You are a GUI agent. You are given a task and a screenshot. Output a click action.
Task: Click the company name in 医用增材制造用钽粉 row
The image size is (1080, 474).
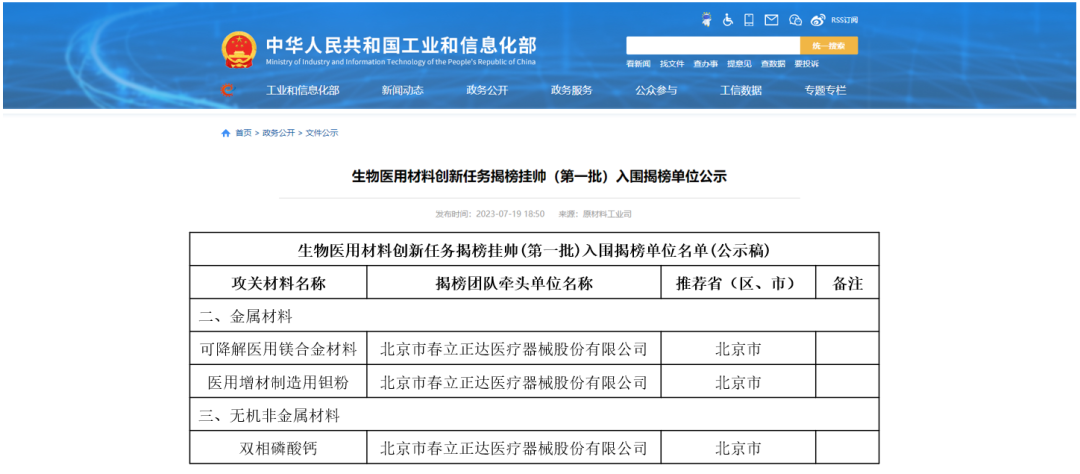514,382
